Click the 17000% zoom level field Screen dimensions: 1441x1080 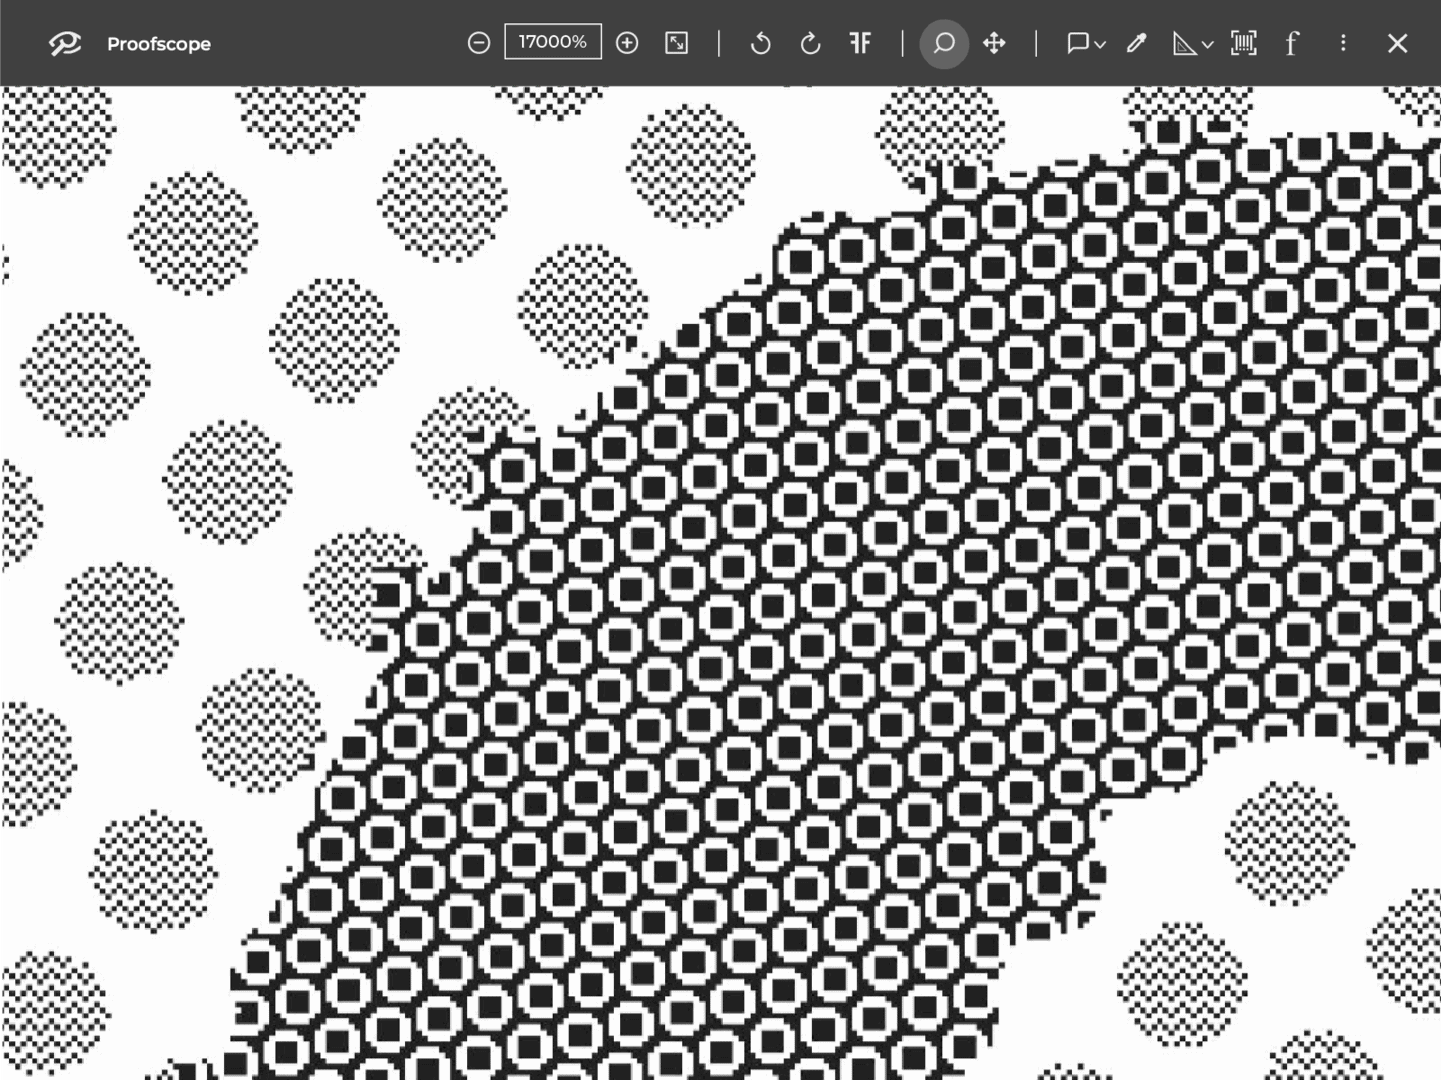553,42
